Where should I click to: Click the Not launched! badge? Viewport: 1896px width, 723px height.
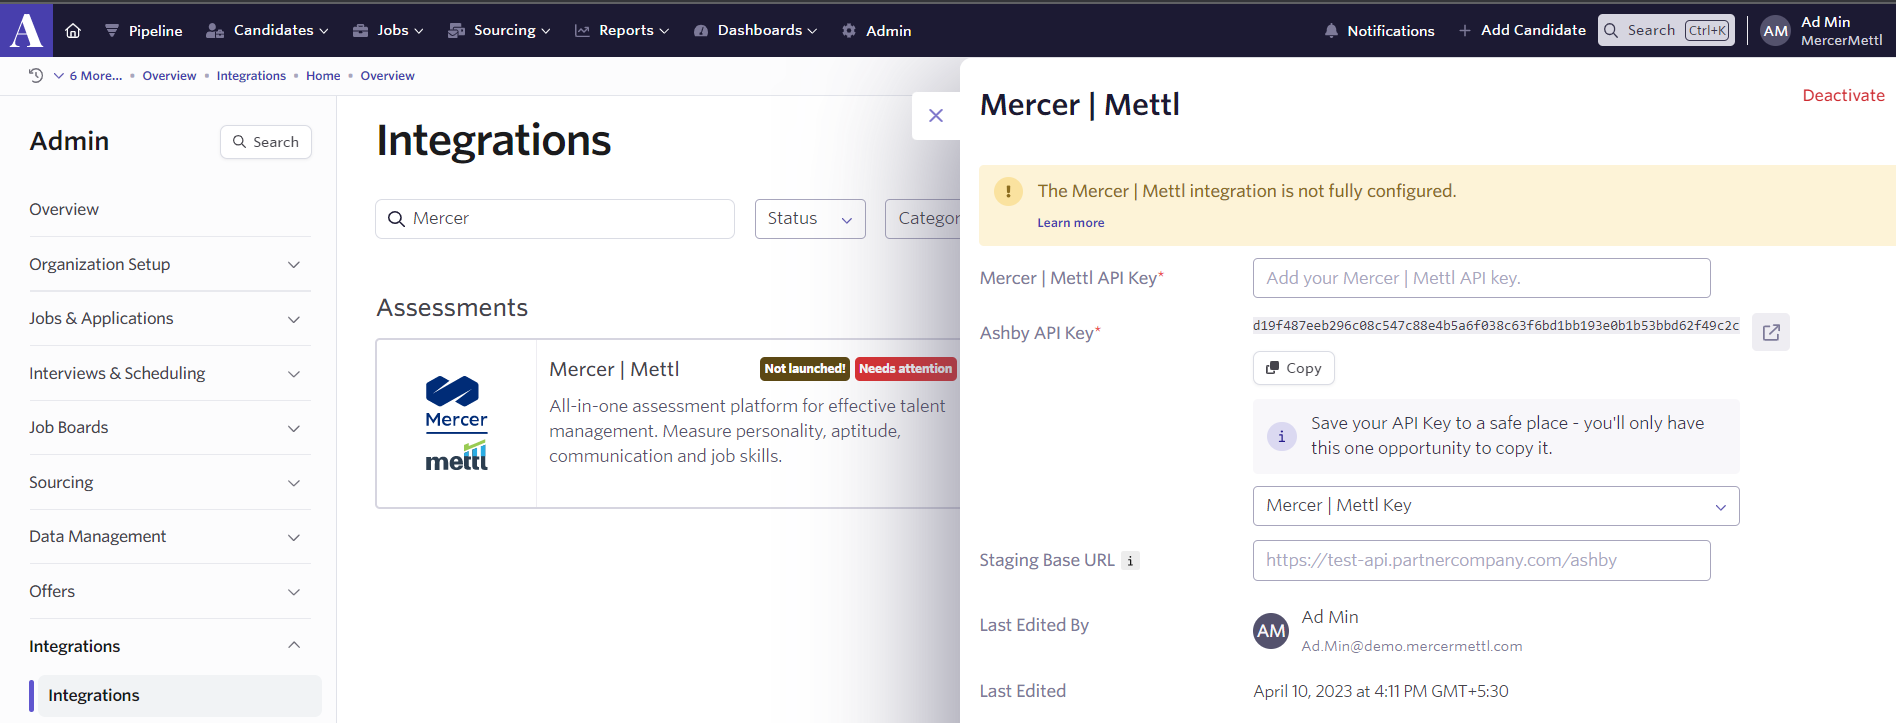point(805,369)
